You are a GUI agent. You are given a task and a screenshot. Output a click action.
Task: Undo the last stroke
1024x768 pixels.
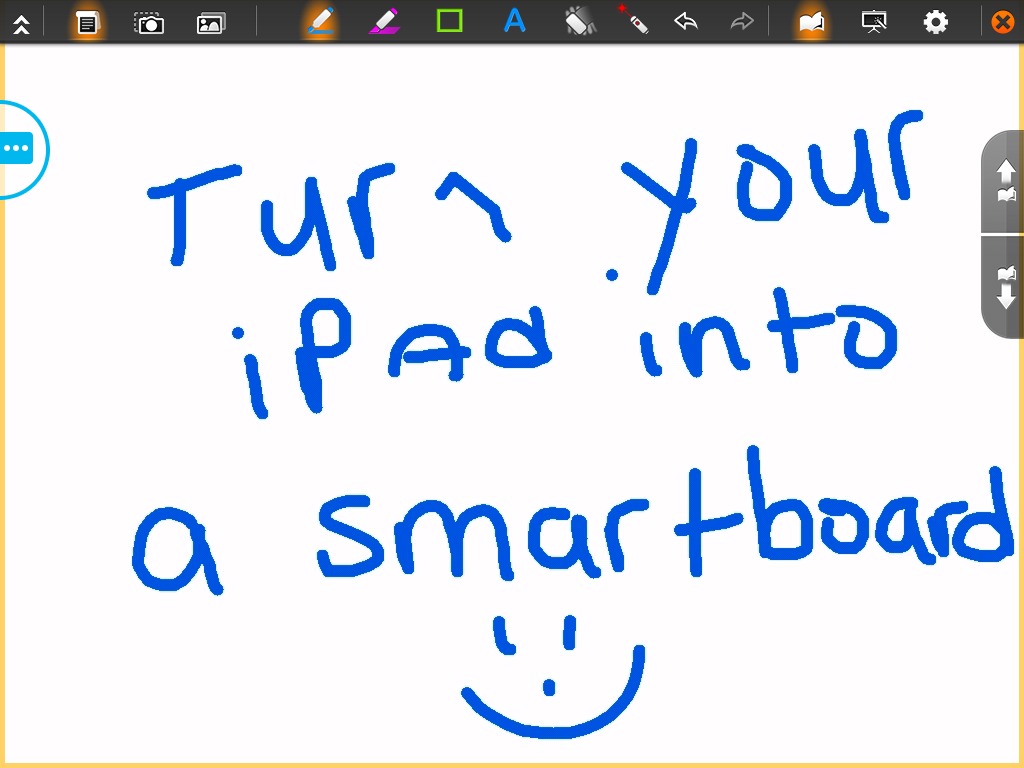pyautogui.click(x=686, y=22)
